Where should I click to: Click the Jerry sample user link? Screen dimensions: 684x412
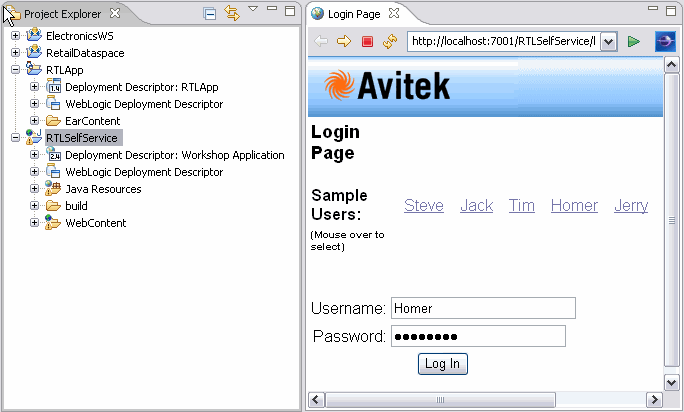[631, 205]
